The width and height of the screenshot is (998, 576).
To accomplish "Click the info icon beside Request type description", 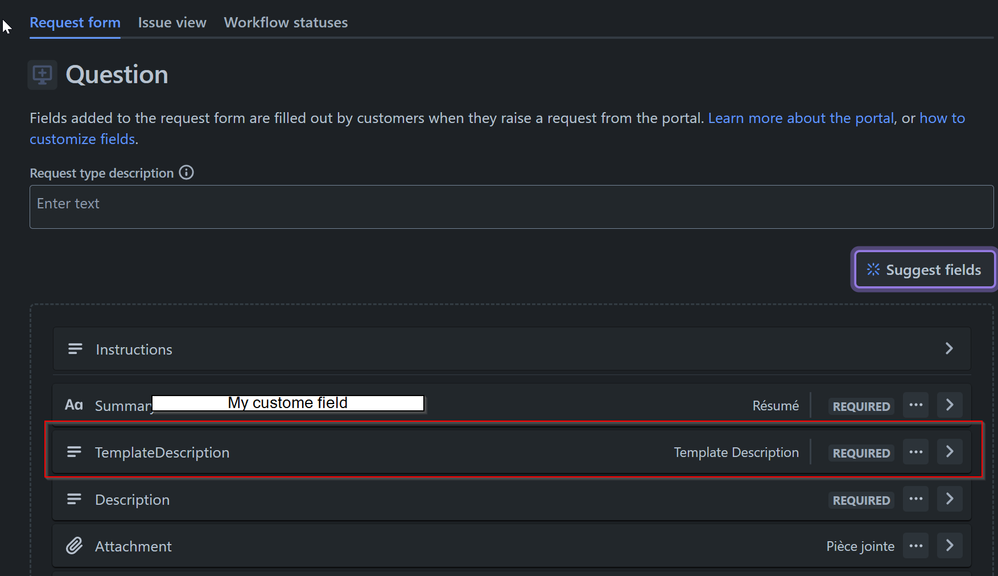I will 186,172.
